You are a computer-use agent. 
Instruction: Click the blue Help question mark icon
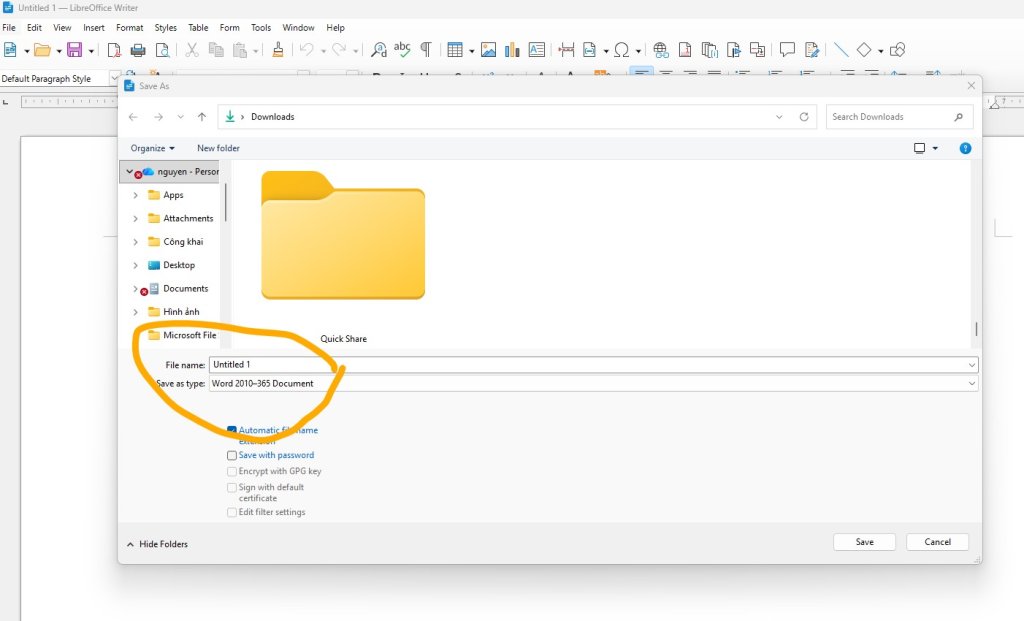click(x=965, y=148)
